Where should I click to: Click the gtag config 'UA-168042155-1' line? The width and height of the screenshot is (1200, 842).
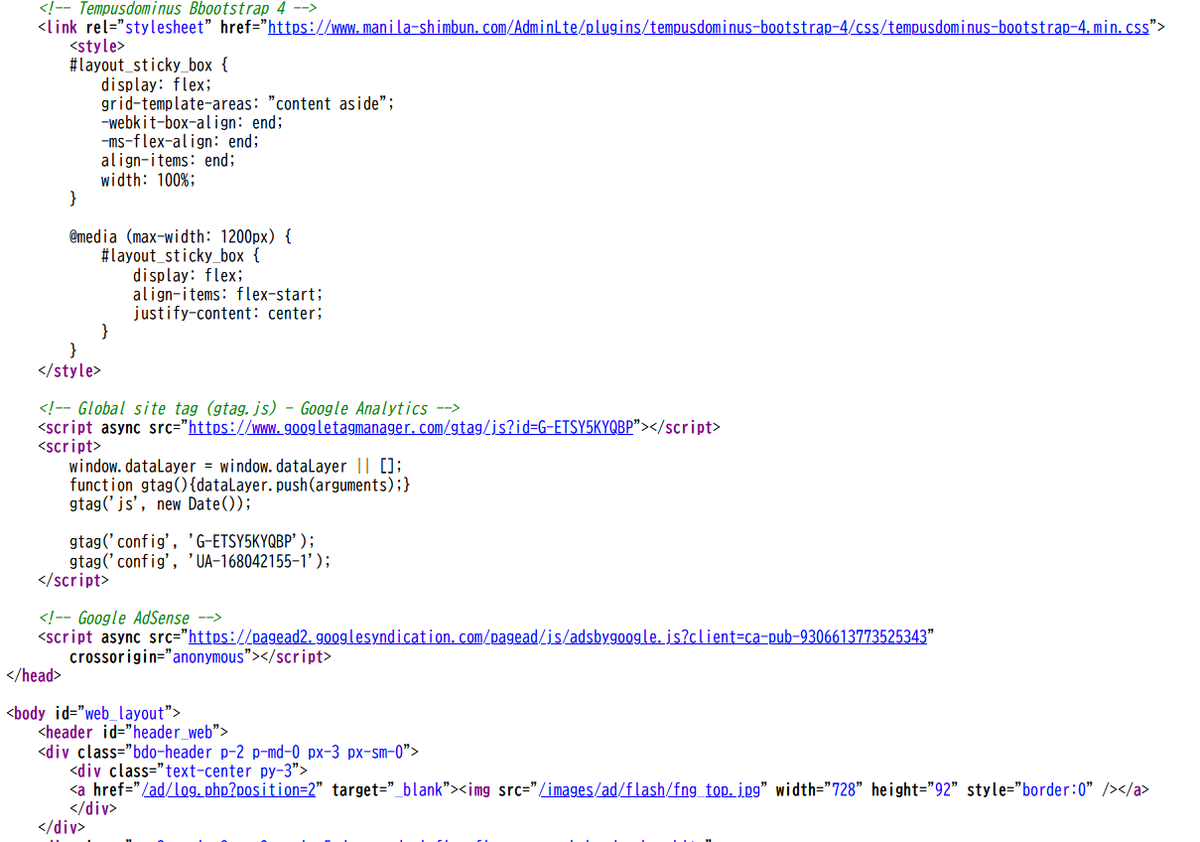[x=200, y=561]
